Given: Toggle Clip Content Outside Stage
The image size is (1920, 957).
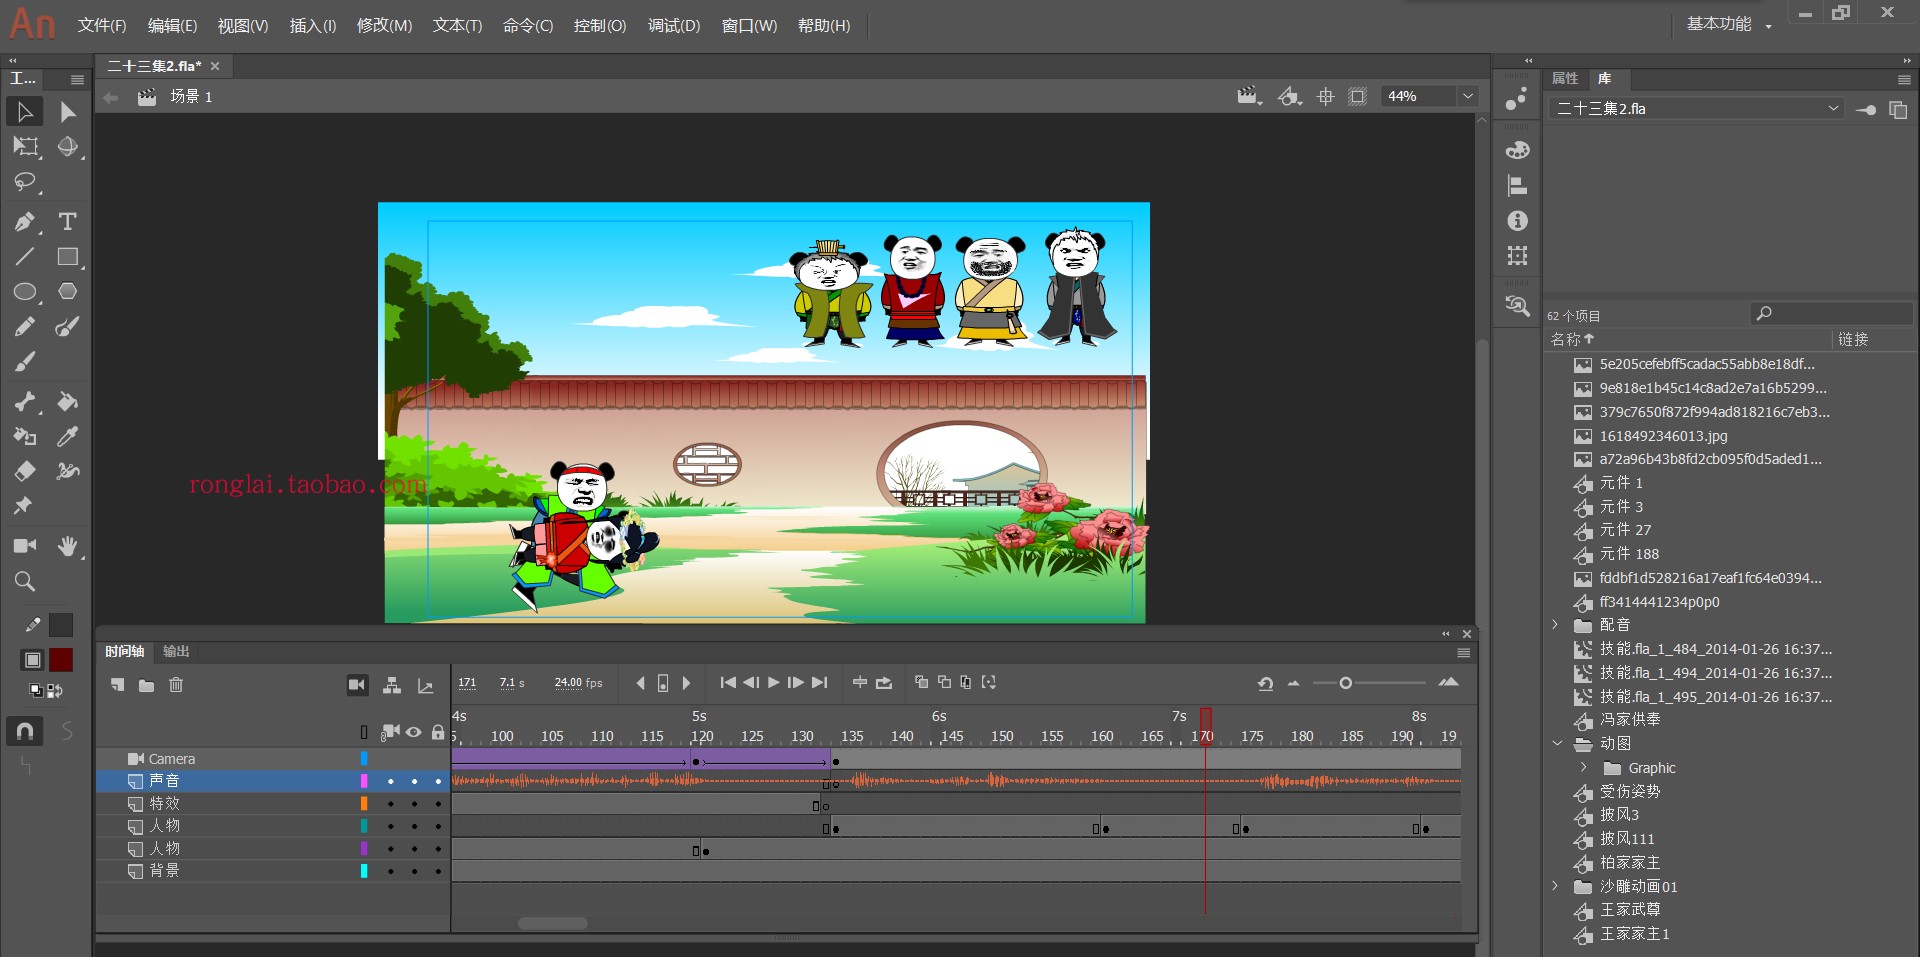Looking at the screenshot, I should tap(1357, 96).
